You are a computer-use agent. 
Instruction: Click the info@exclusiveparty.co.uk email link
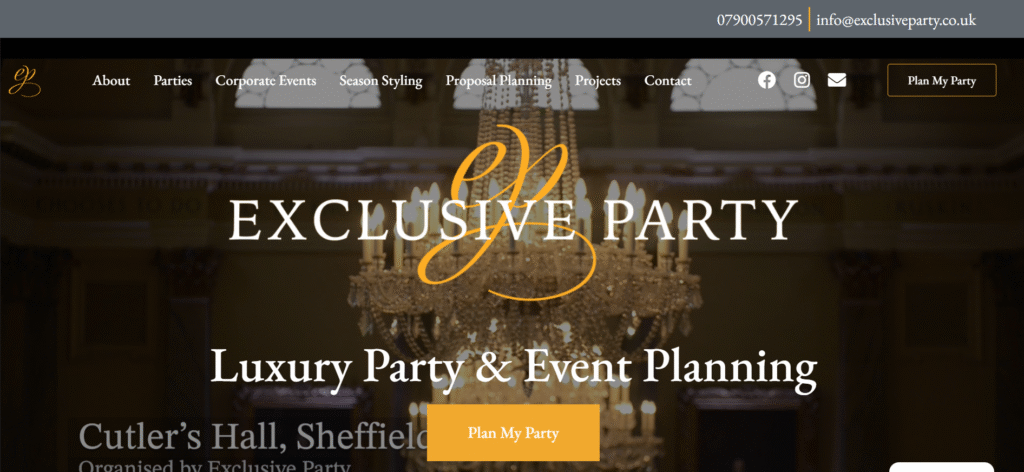(x=896, y=20)
